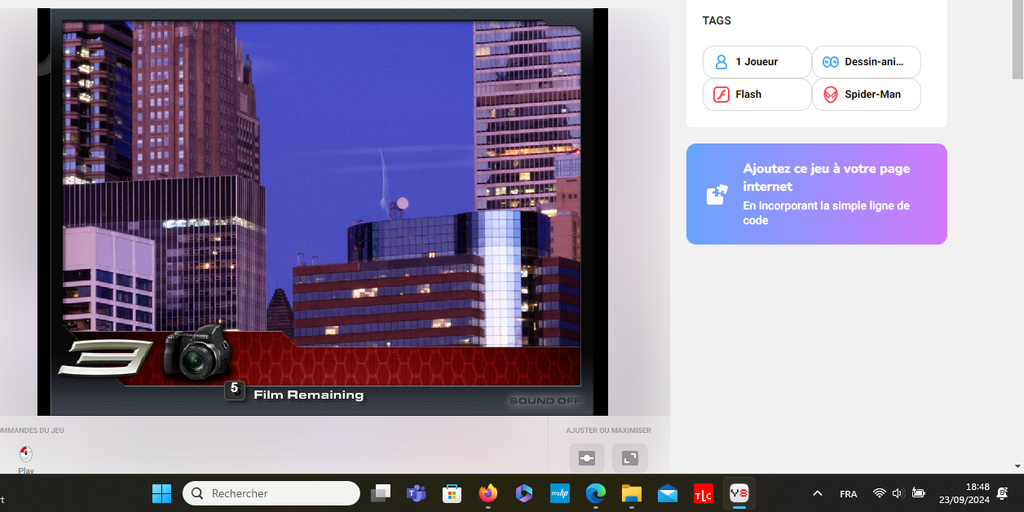Open the FRA language selector
The height and width of the screenshot is (512, 1024).
coord(848,493)
